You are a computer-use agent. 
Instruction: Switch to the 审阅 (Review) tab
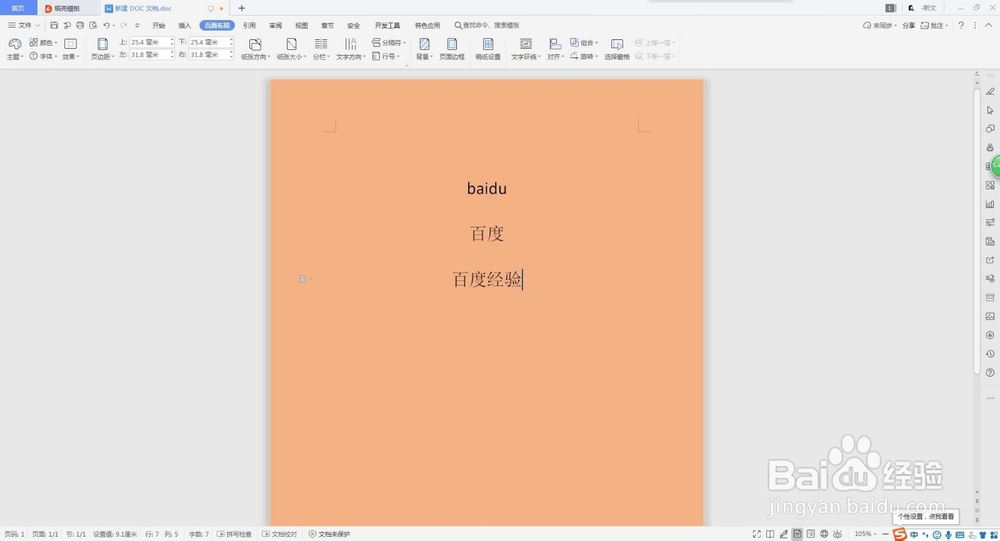click(x=276, y=26)
